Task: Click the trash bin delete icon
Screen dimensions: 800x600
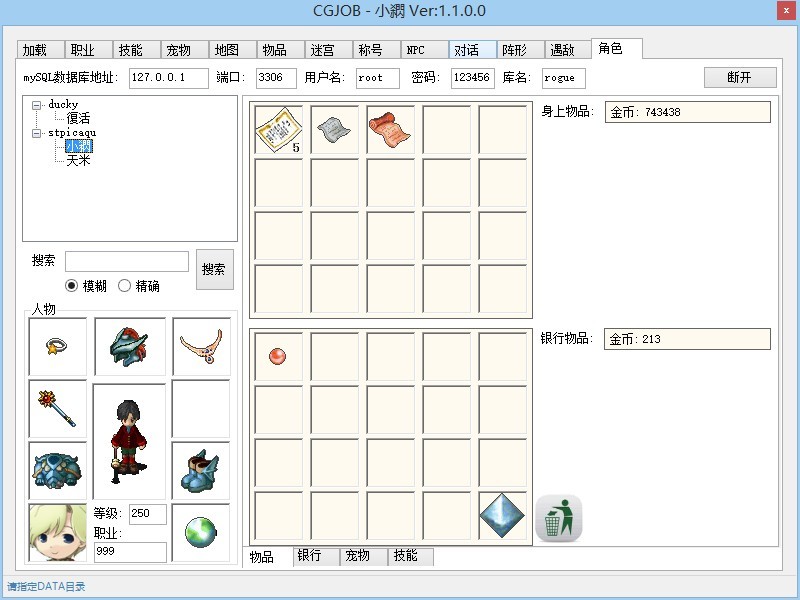Action: click(x=559, y=518)
